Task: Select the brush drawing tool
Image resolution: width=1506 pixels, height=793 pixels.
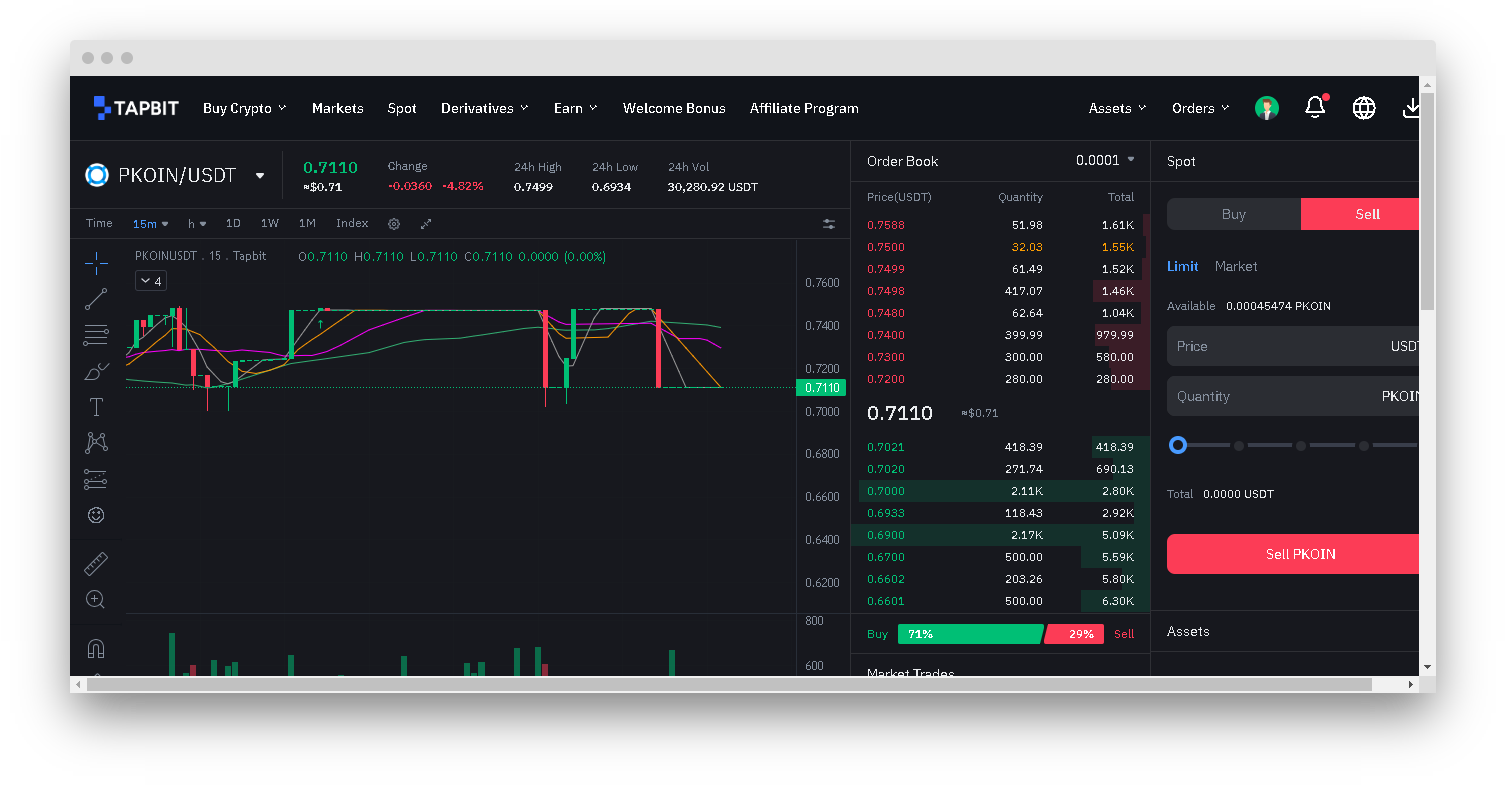Action: 96,371
